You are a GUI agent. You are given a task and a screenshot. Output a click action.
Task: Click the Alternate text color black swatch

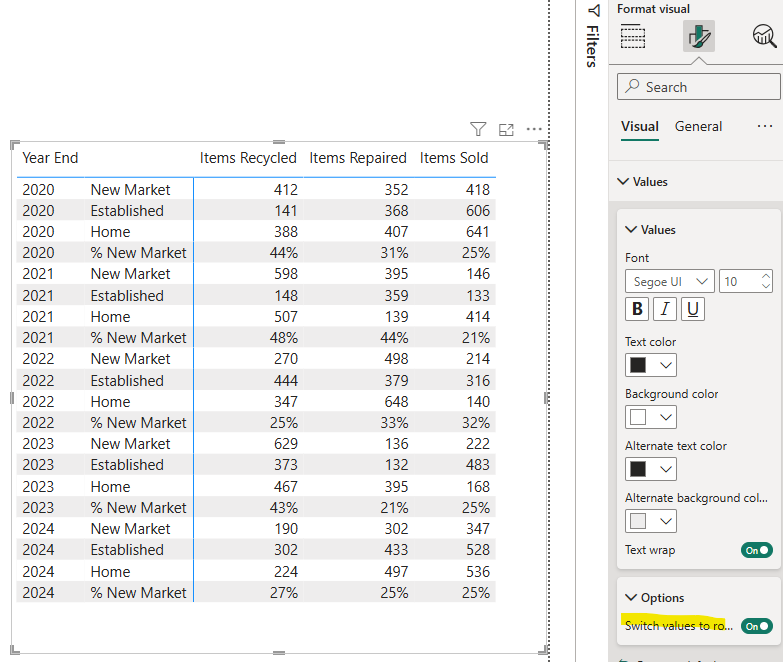pyautogui.click(x=638, y=469)
